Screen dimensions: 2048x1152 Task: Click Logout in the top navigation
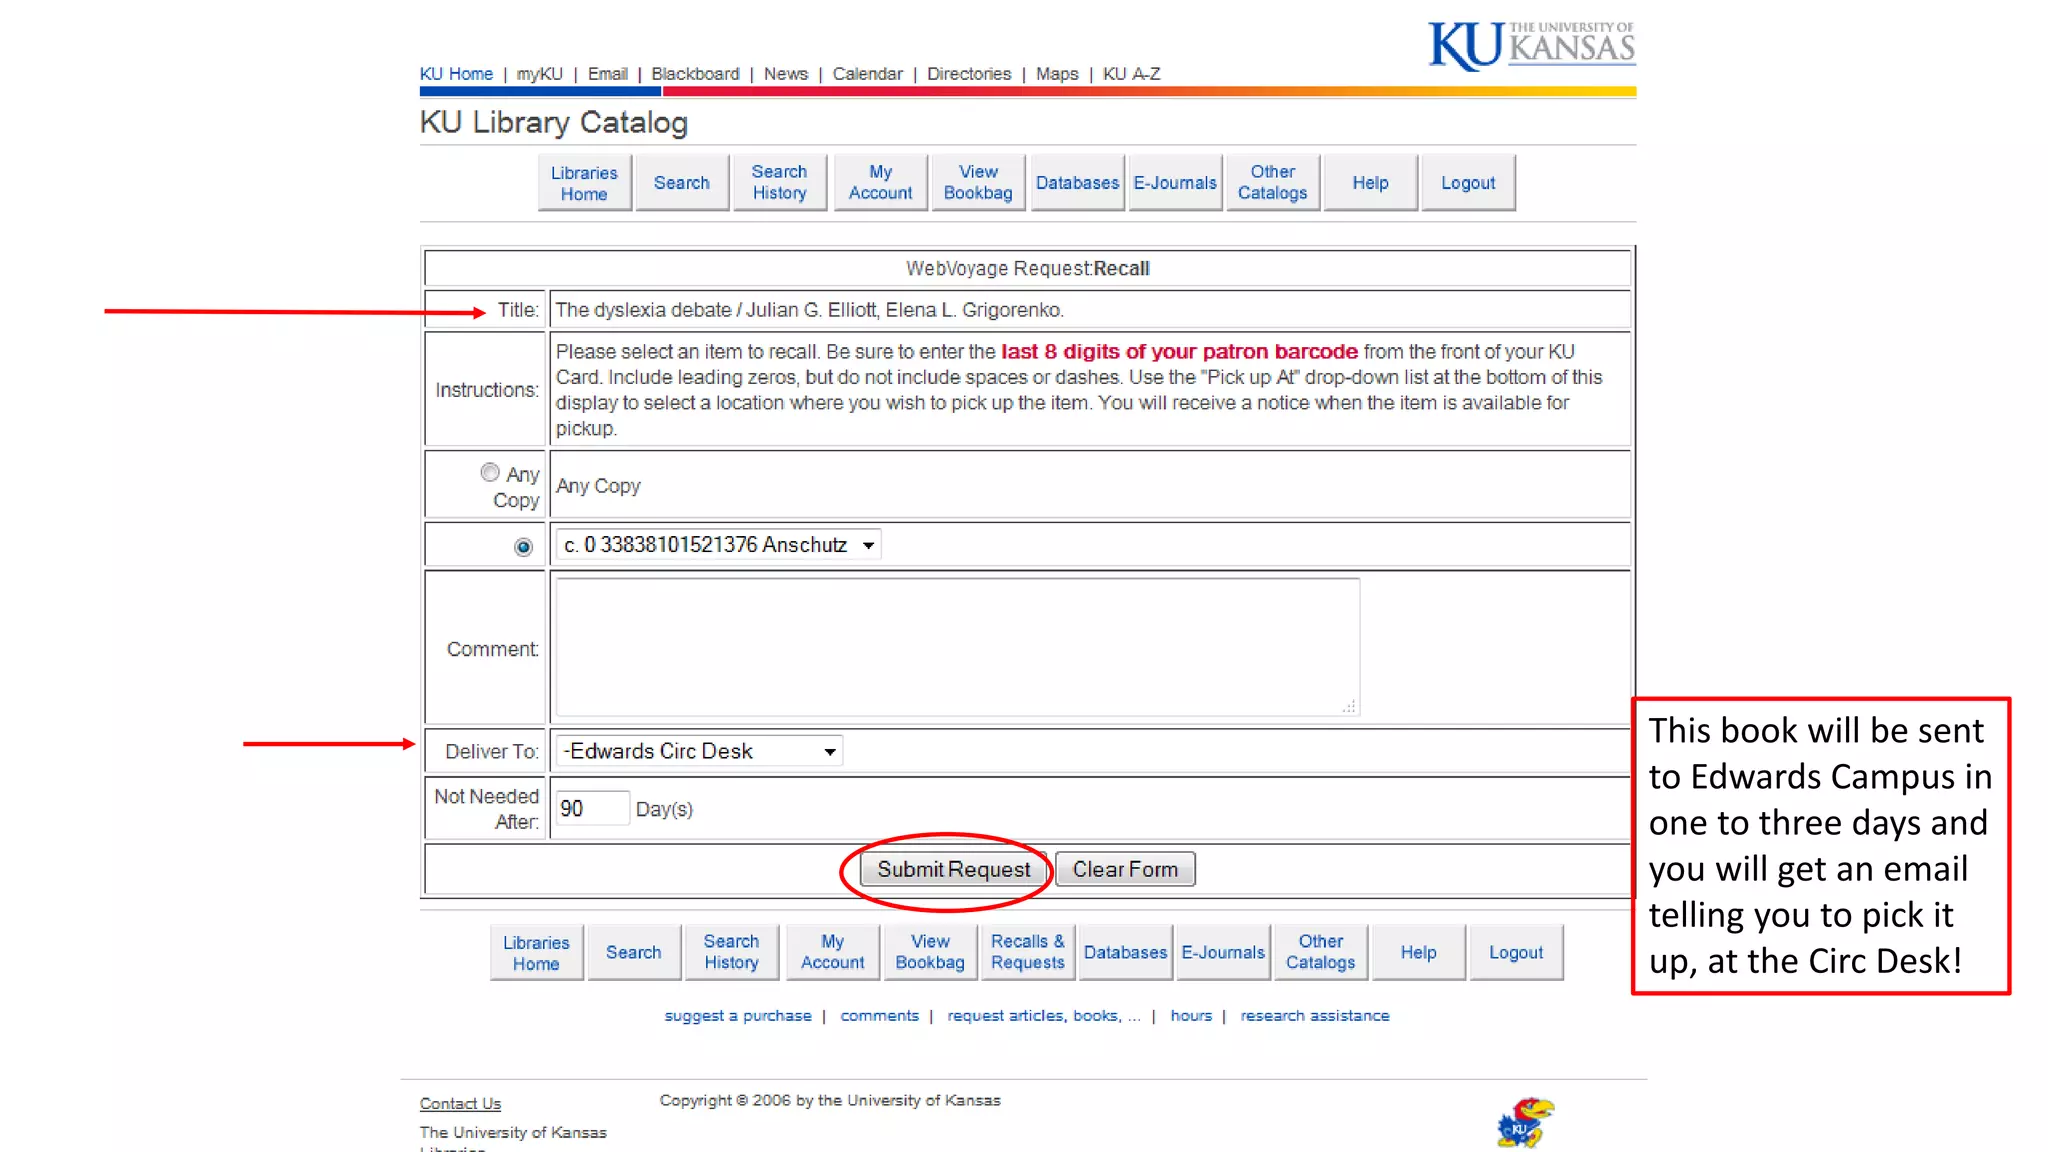tap(1468, 183)
